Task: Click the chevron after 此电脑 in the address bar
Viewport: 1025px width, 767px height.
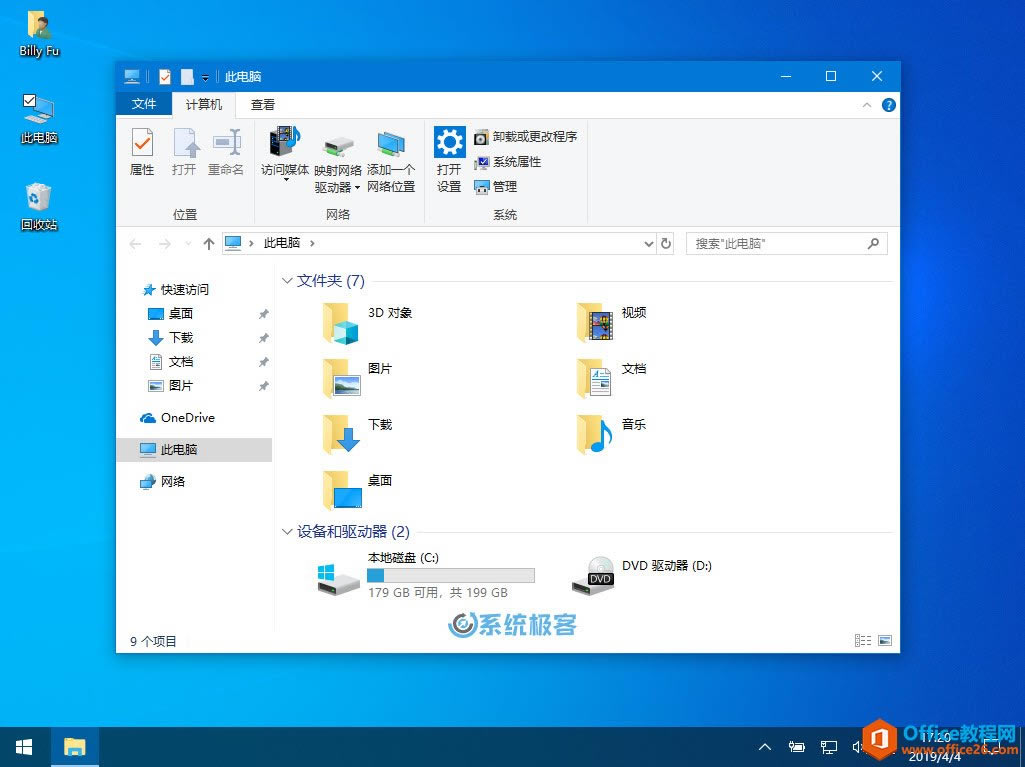Action: (312, 243)
